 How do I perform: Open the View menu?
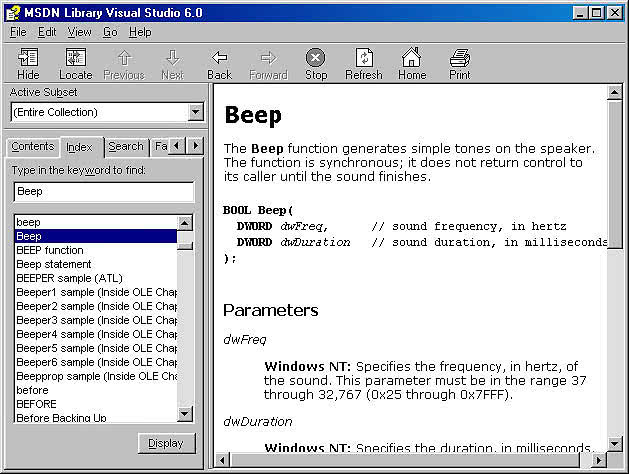79,32
